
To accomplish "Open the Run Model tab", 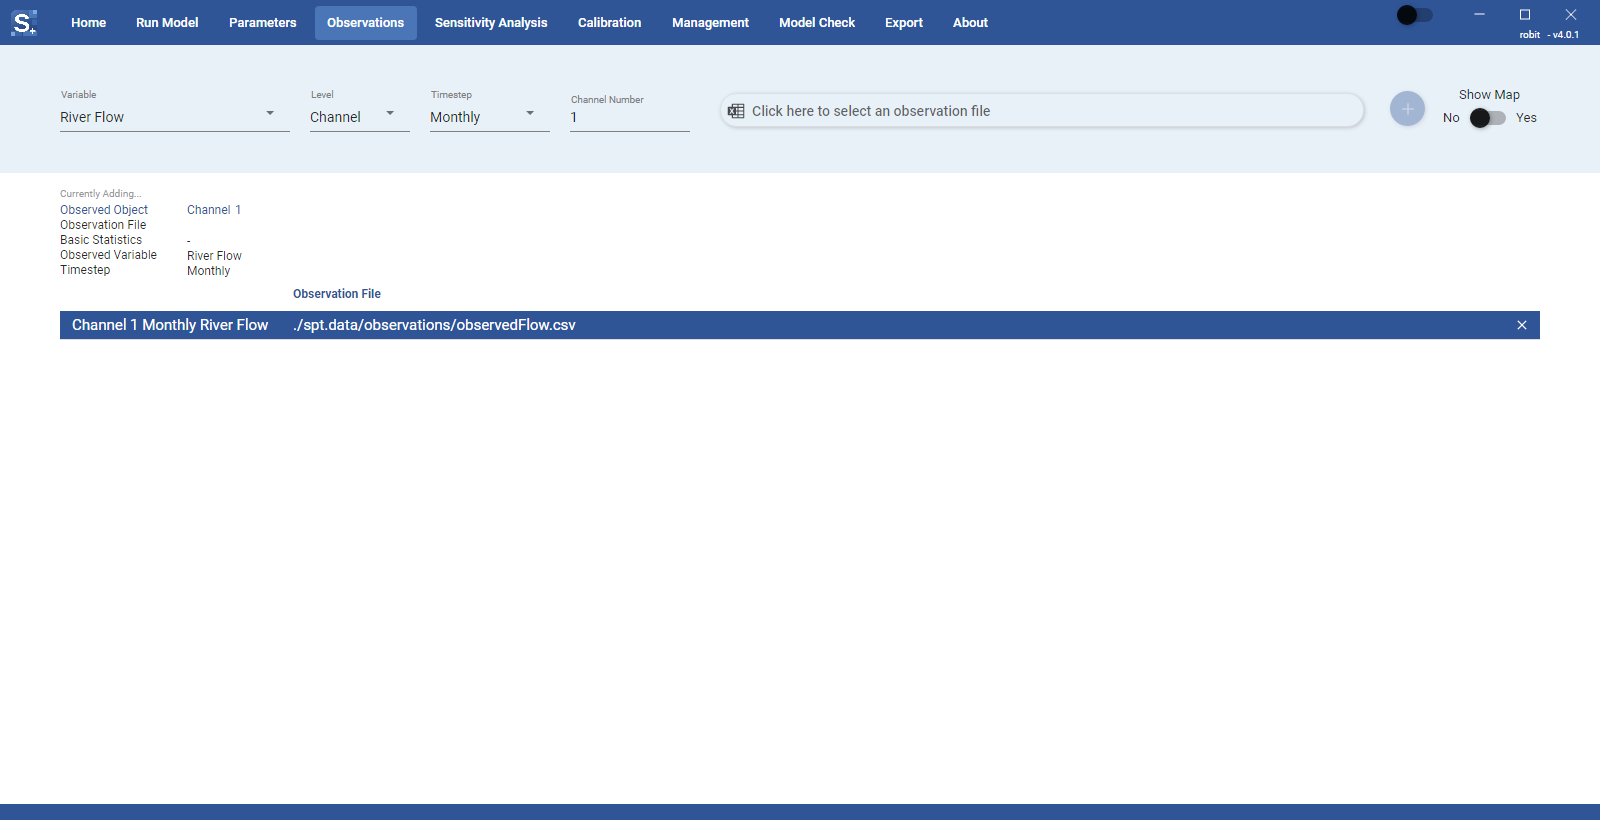I will [167, 23].
